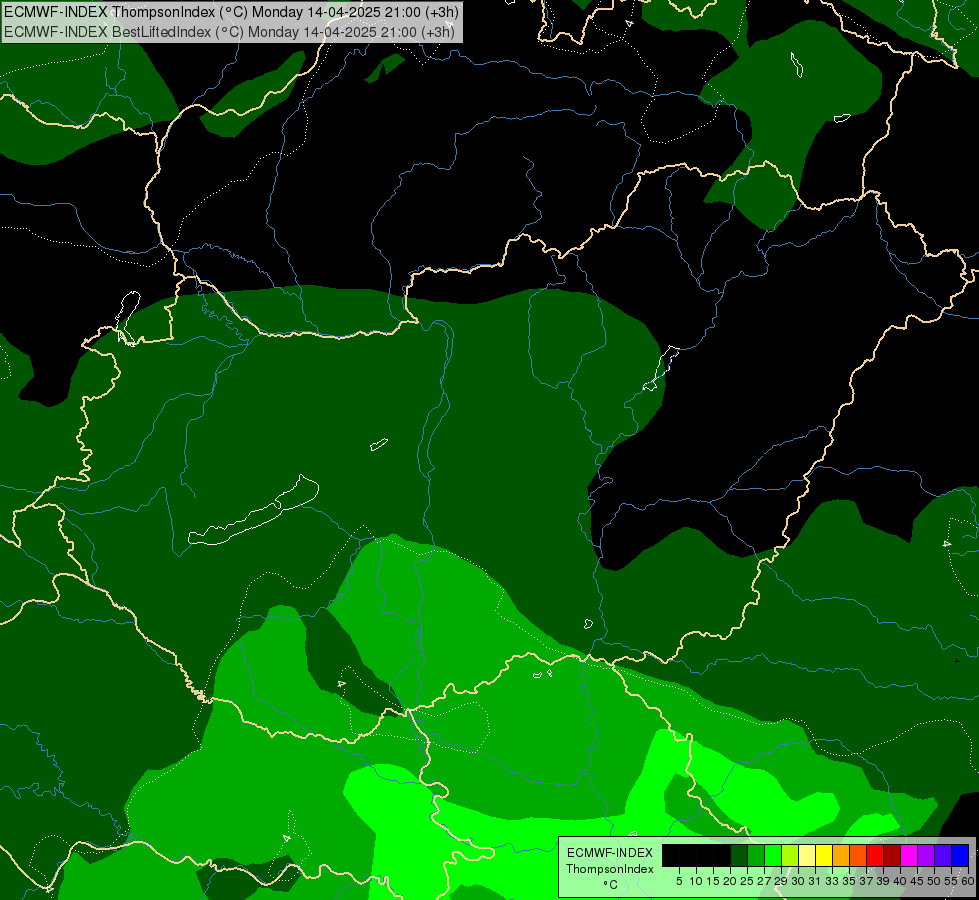Click the legend label ThompsonIndex
The image size is (979, 900).
[x=609, y=869]
